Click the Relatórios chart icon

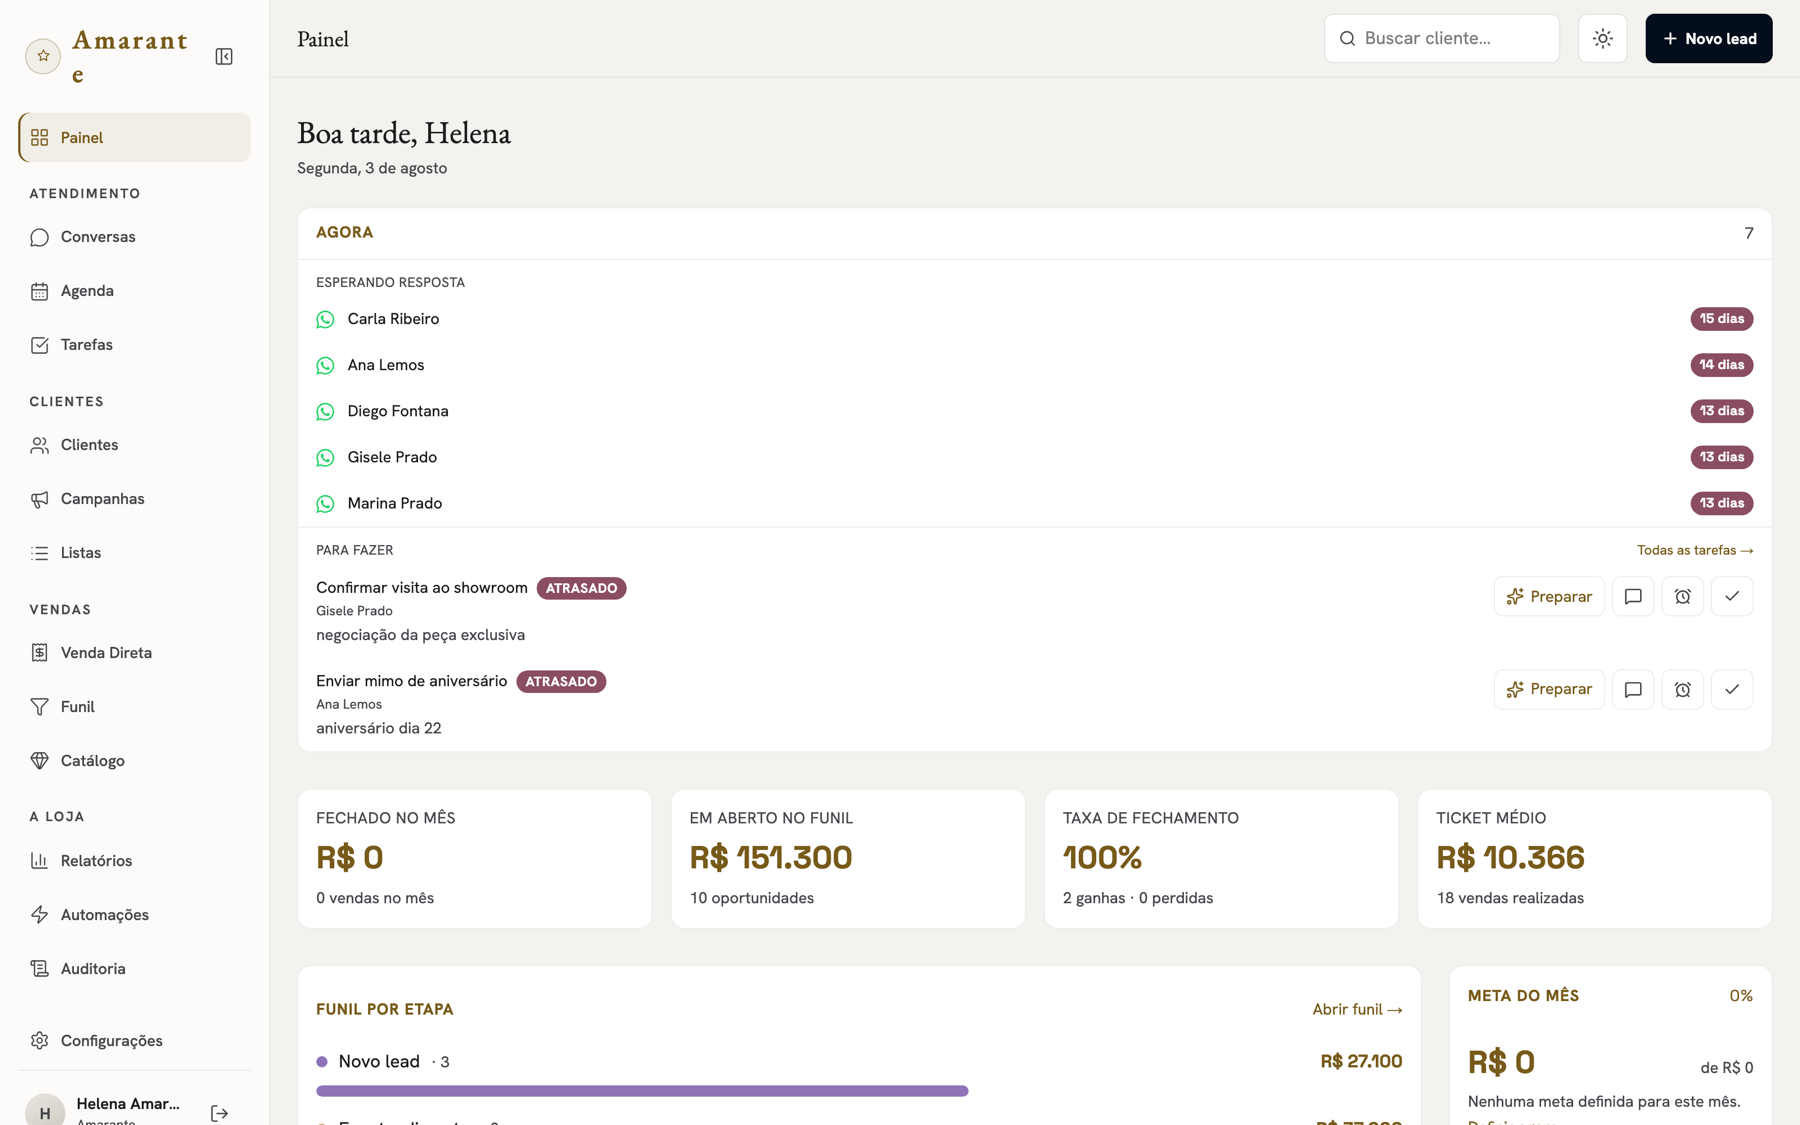pos(40,861)
